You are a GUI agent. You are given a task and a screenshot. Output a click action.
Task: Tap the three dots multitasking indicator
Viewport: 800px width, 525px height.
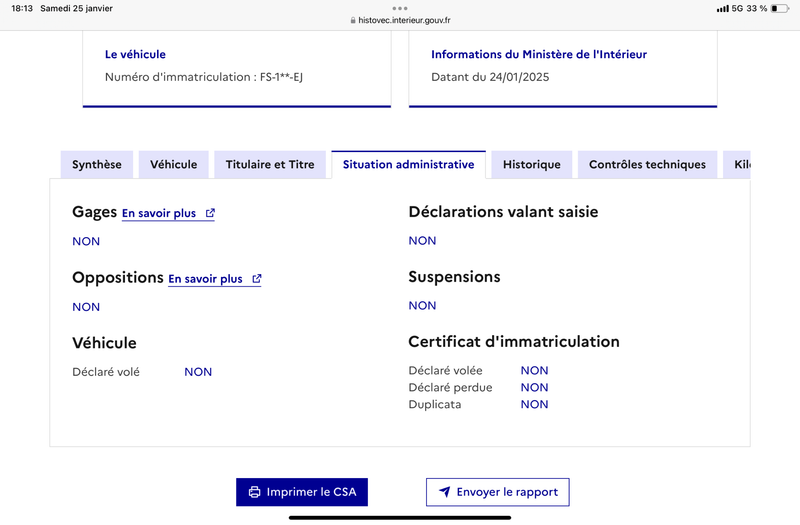pyautogui.click(x=400, y=8)
